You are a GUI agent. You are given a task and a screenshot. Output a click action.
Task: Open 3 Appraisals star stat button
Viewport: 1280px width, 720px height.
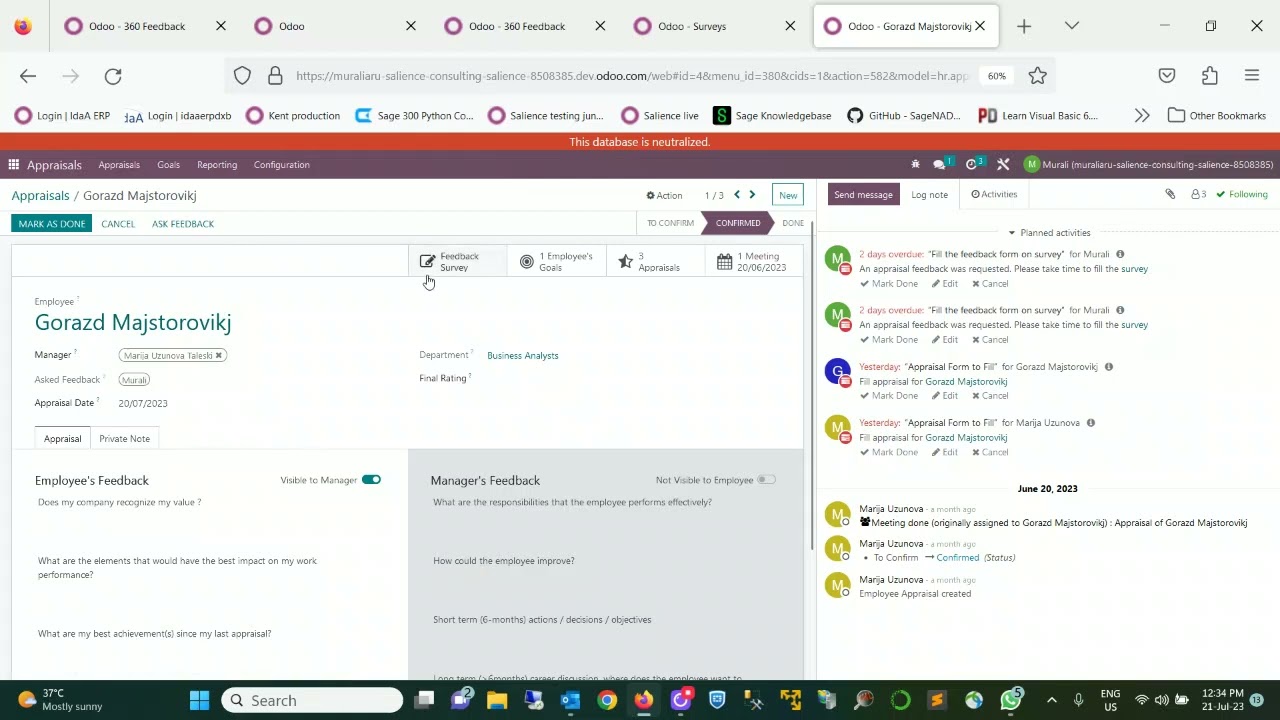(x=656, y=262)
